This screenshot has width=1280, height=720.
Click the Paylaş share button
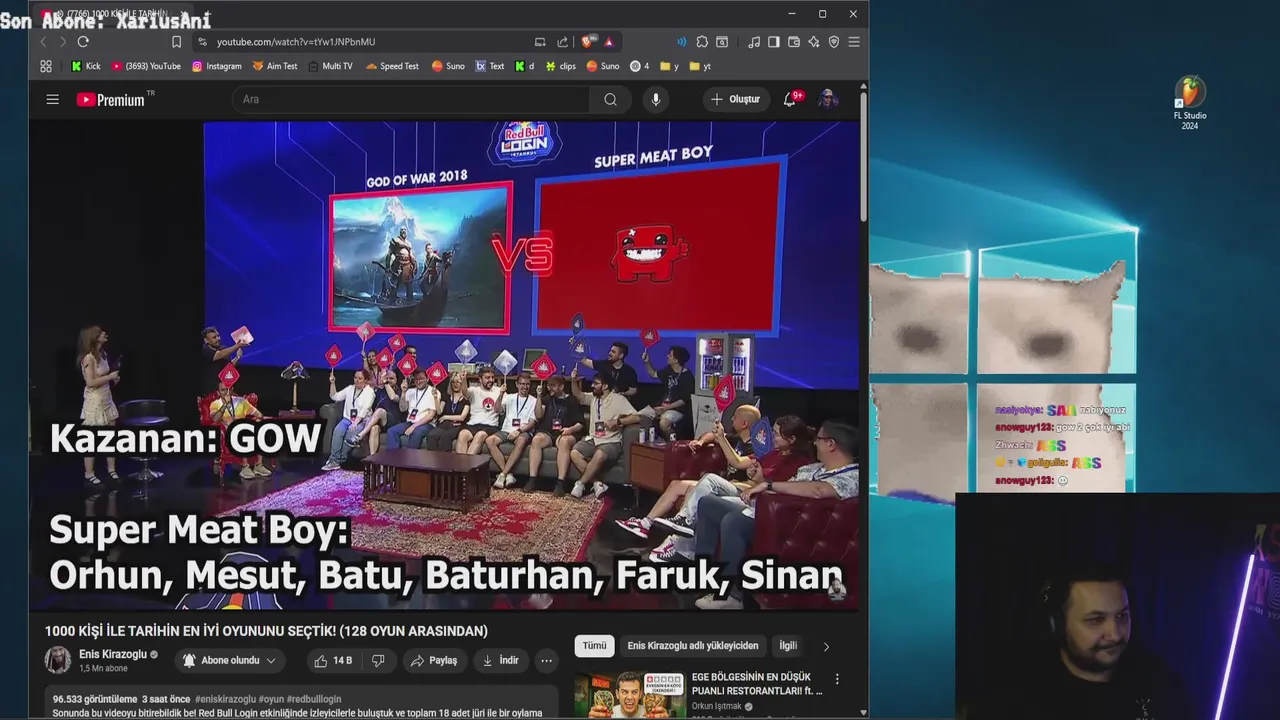point(433,661)
